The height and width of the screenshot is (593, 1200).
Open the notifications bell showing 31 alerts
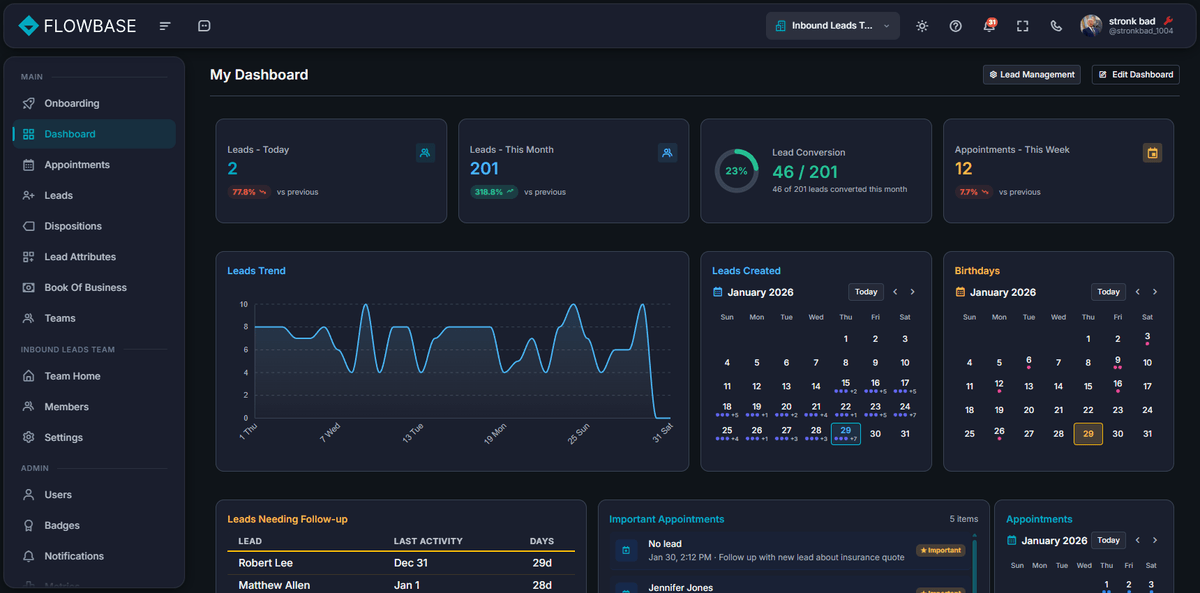pyautogui.click(x=989, y=25)
